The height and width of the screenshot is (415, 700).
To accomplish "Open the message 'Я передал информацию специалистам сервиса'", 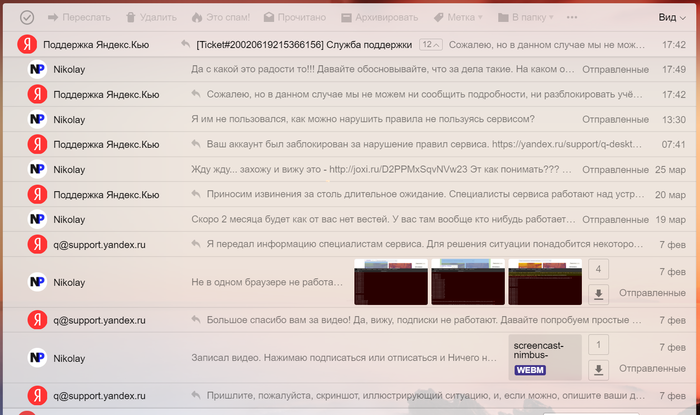I will (x=425, y=244).
